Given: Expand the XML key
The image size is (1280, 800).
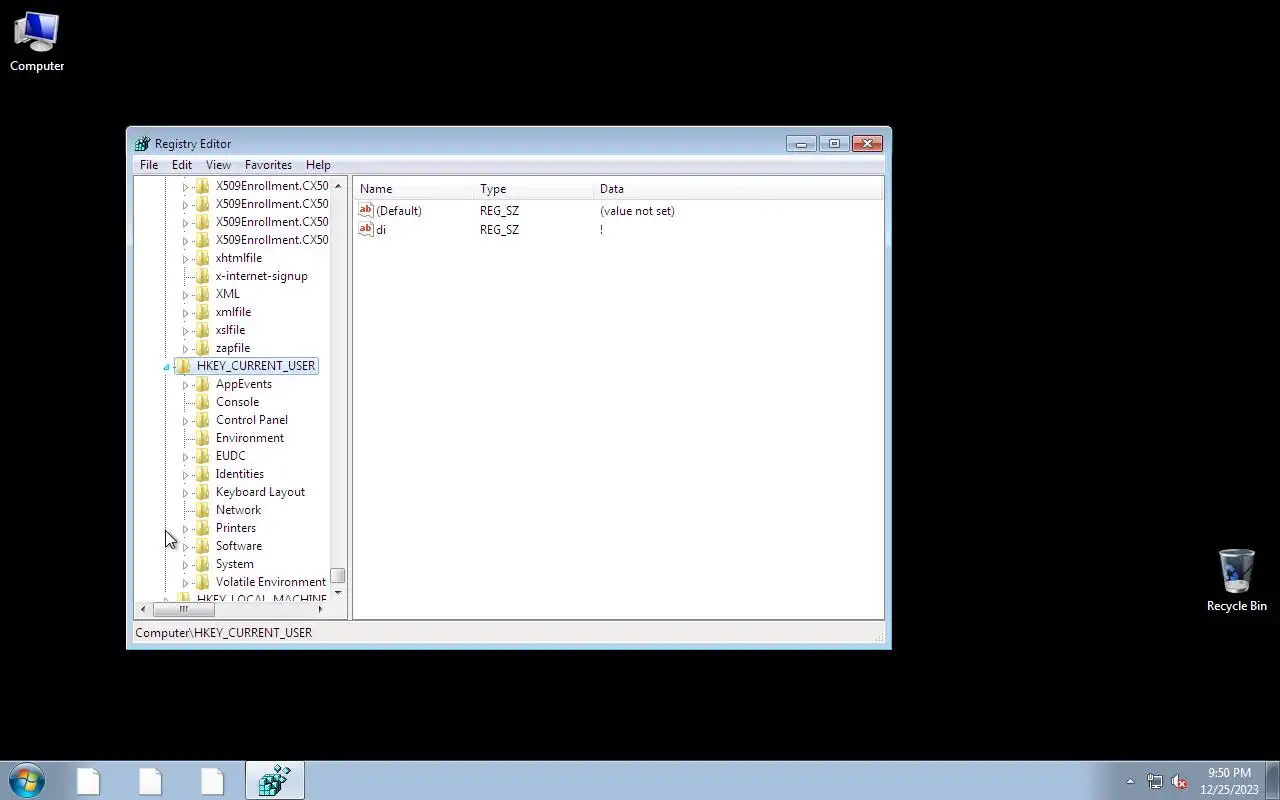Looking at the screenshot, I should point(185,295).
